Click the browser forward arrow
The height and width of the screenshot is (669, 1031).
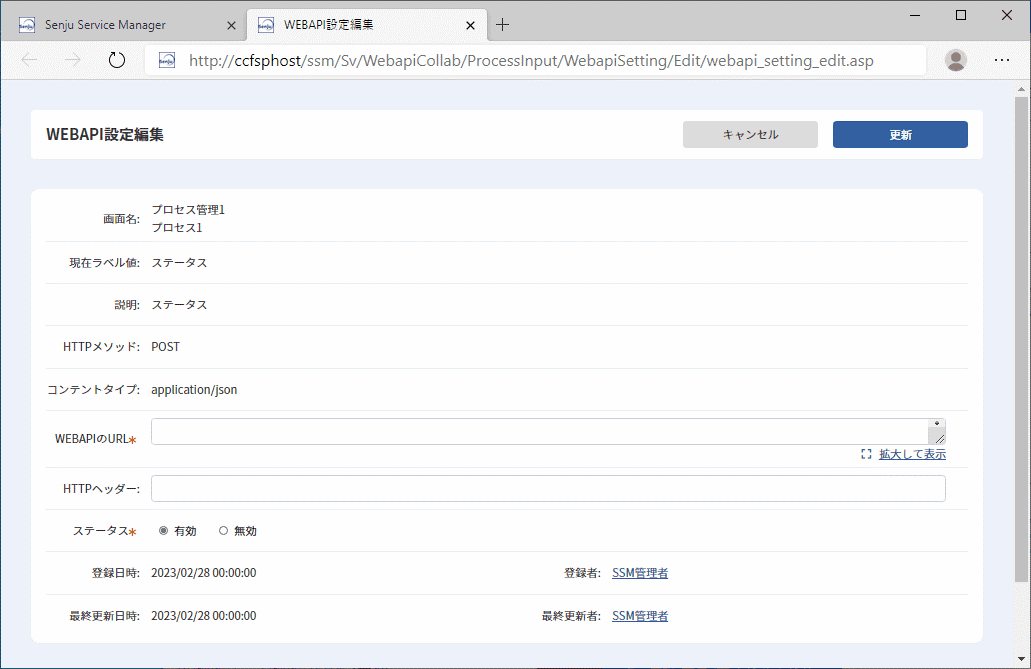[x=73, y=60]
